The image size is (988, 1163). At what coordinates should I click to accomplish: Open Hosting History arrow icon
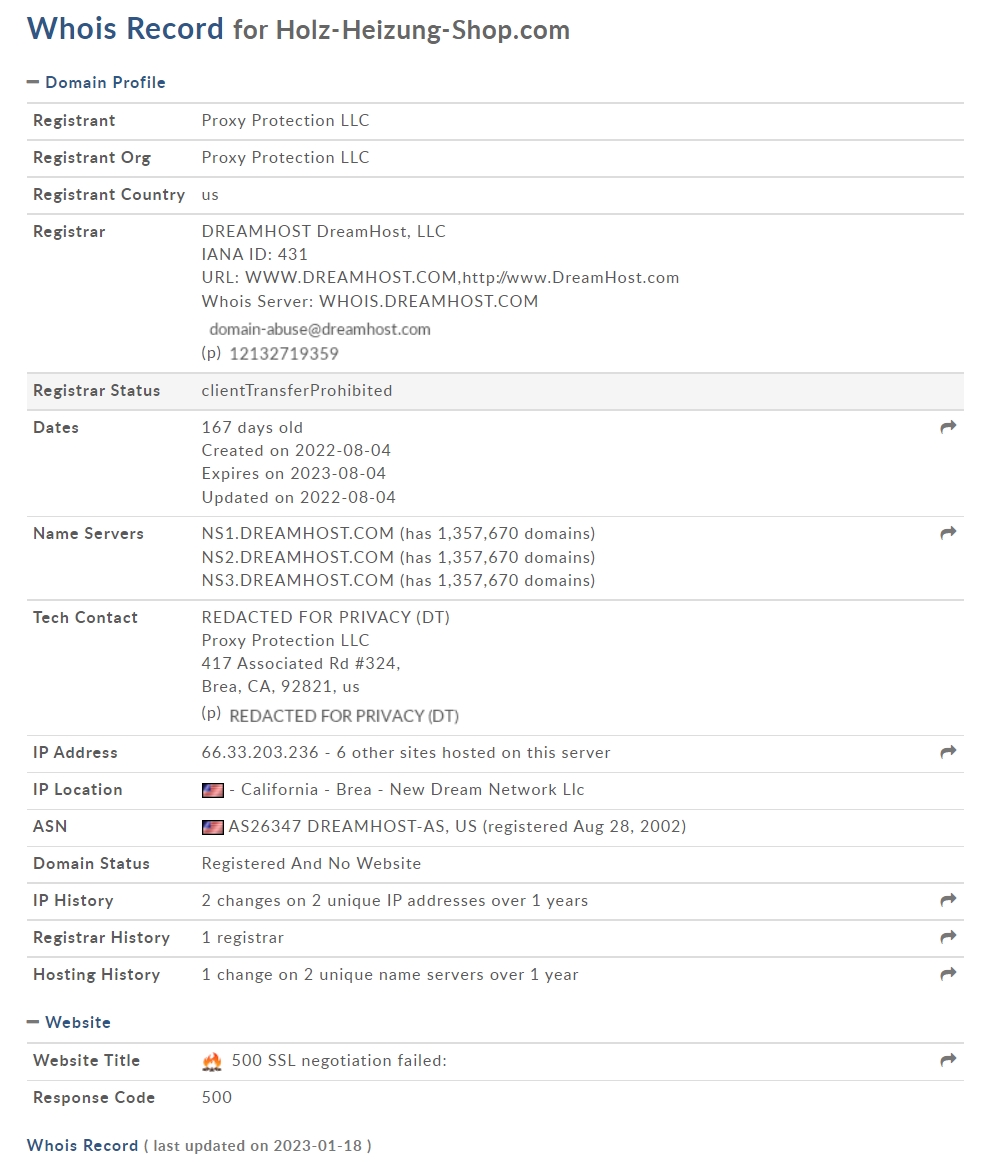tap(948, 974)
